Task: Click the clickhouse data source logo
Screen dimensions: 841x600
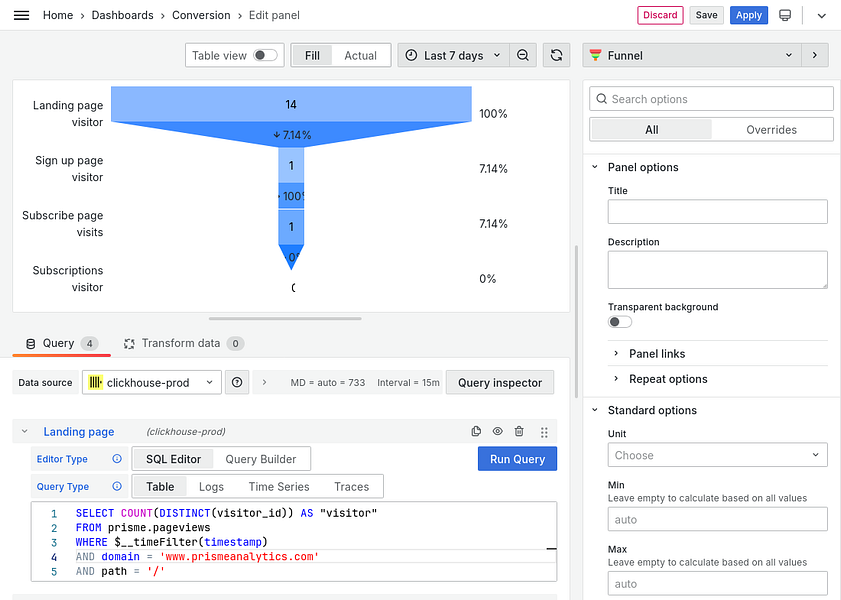Action: [x=95, y=382]
